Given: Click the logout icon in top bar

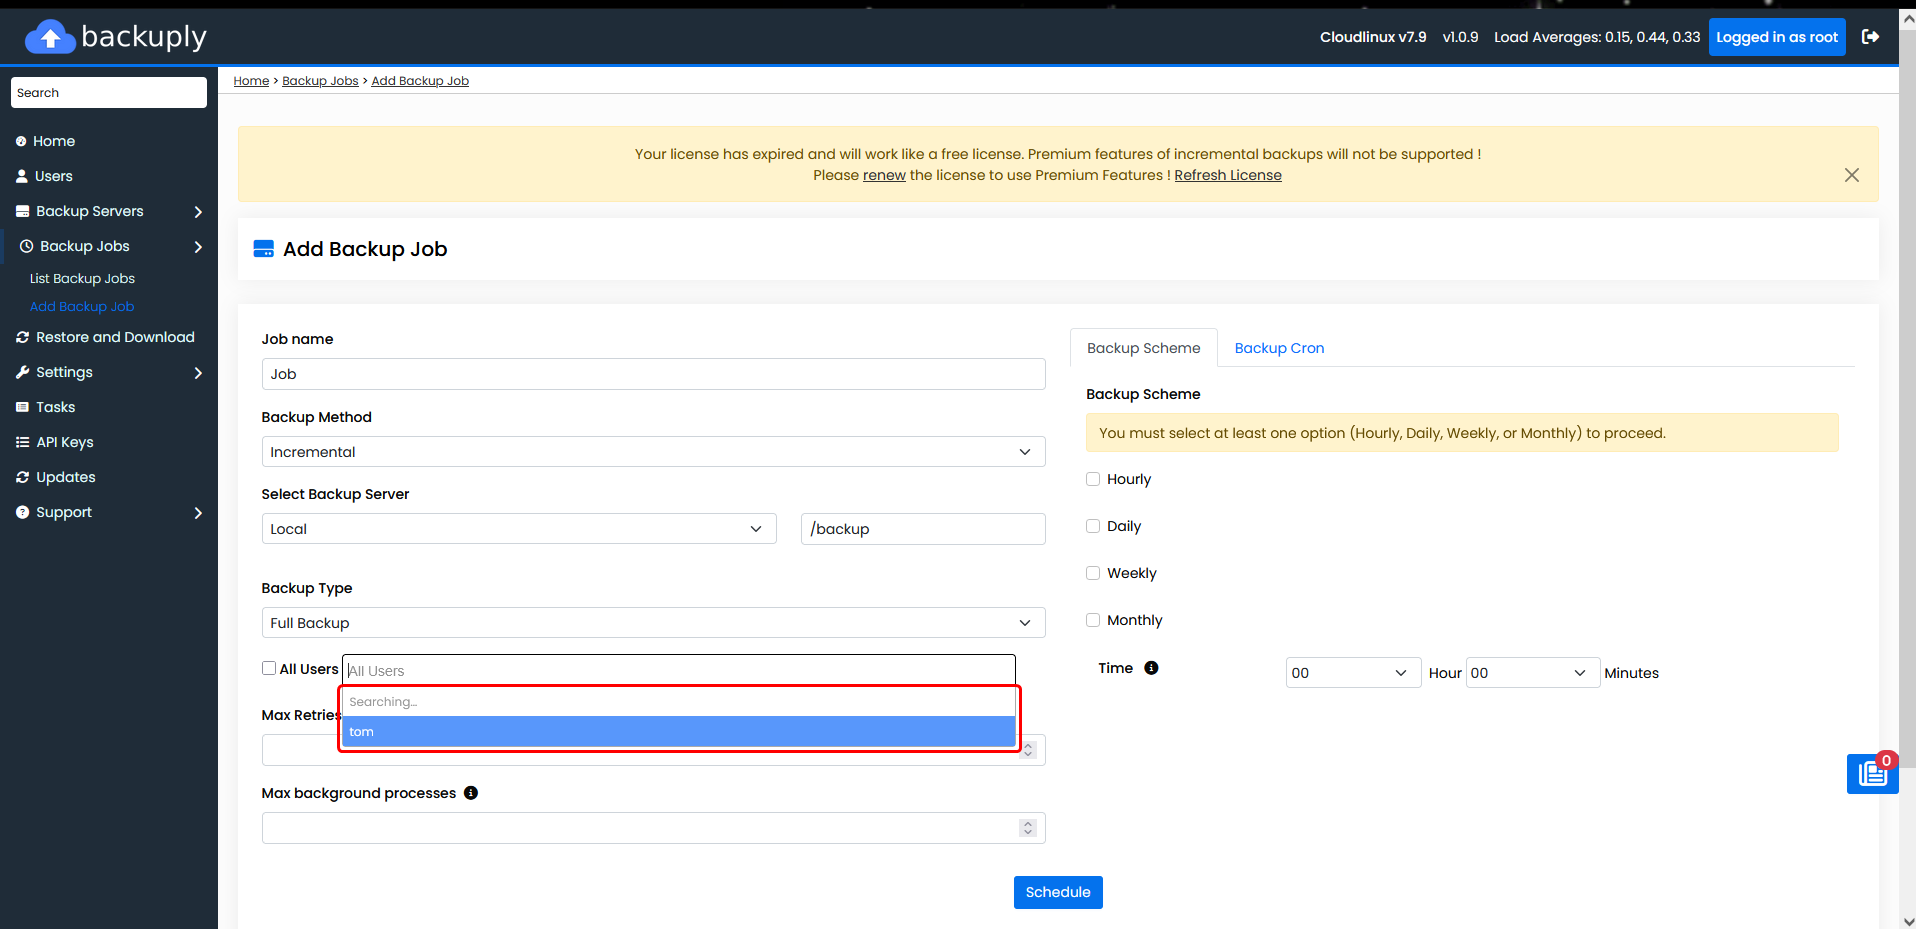Looking at the screenshot, I should coord(1870,37).
